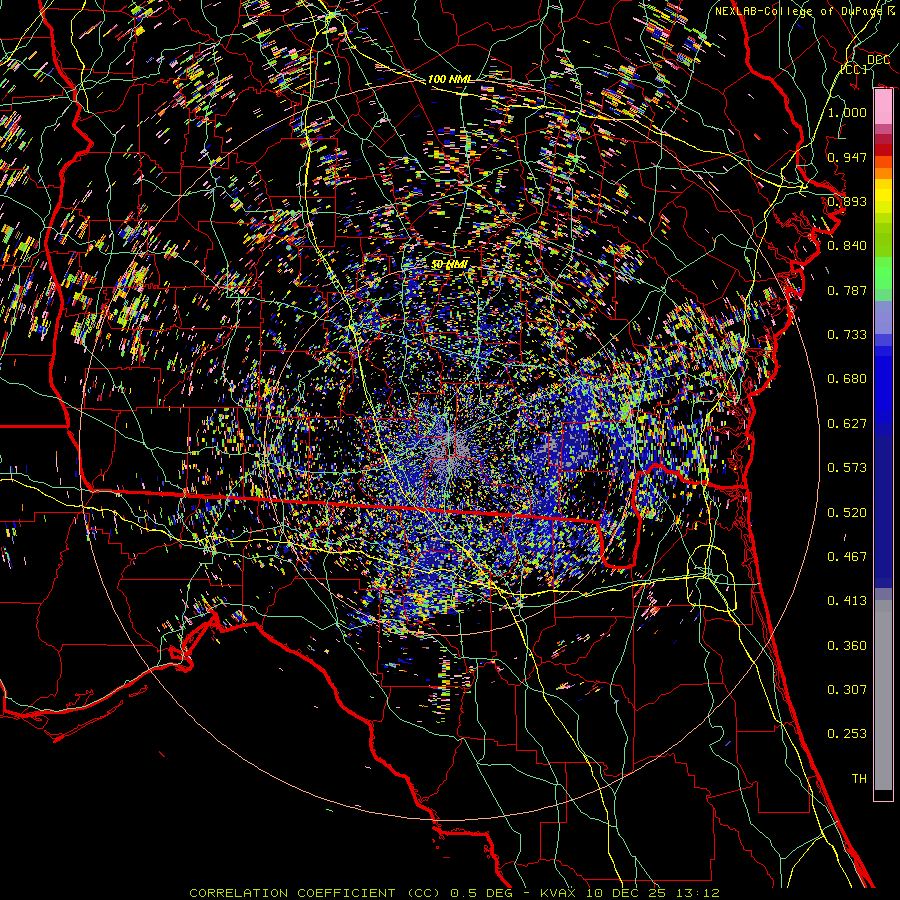Click the TH threshold label on the scale
Viewport: 900px width, 900px height.
click(859, 778)
